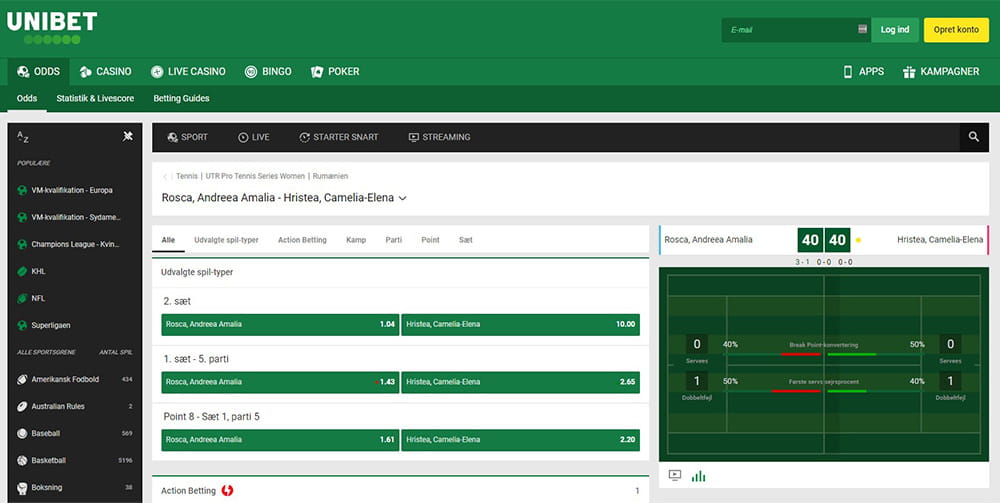
Task: Click the Boksning icon
Action: (22, 488)
